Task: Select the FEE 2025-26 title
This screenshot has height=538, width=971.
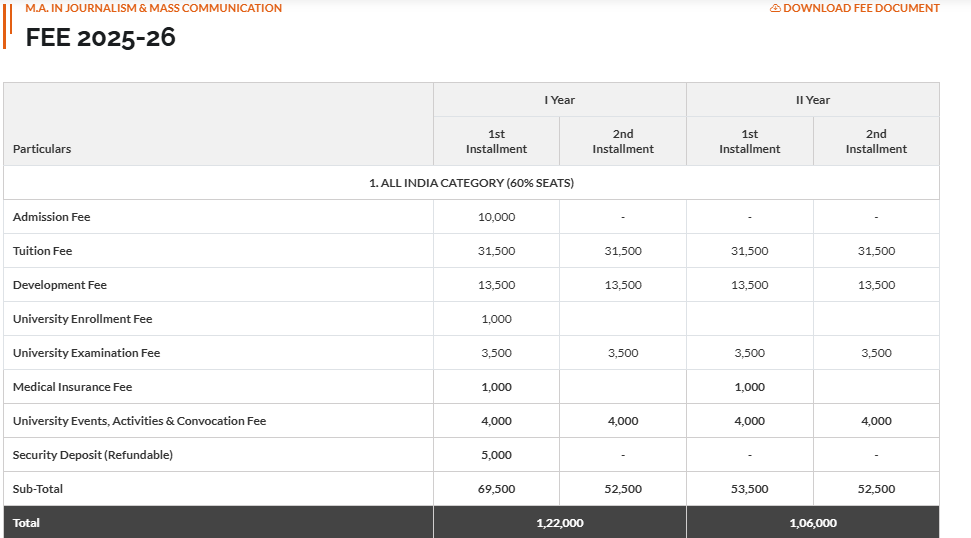Action: click(x=100, y=37)
